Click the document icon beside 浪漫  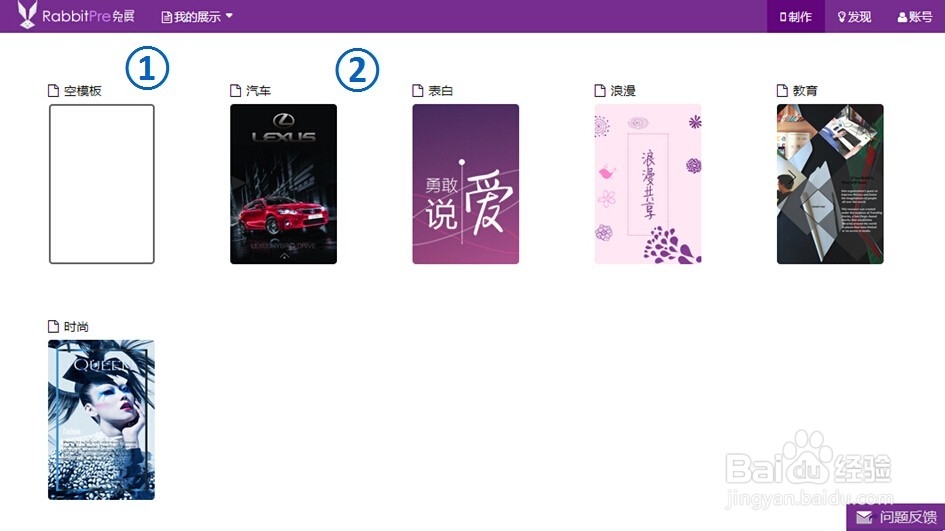pyautogui.click(x=600, y=90)
